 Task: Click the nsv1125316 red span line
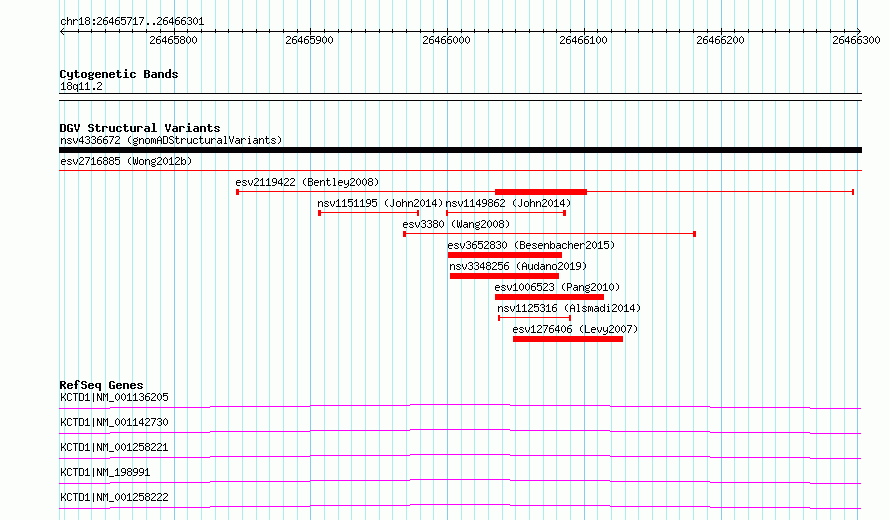[x=534, y=318]
